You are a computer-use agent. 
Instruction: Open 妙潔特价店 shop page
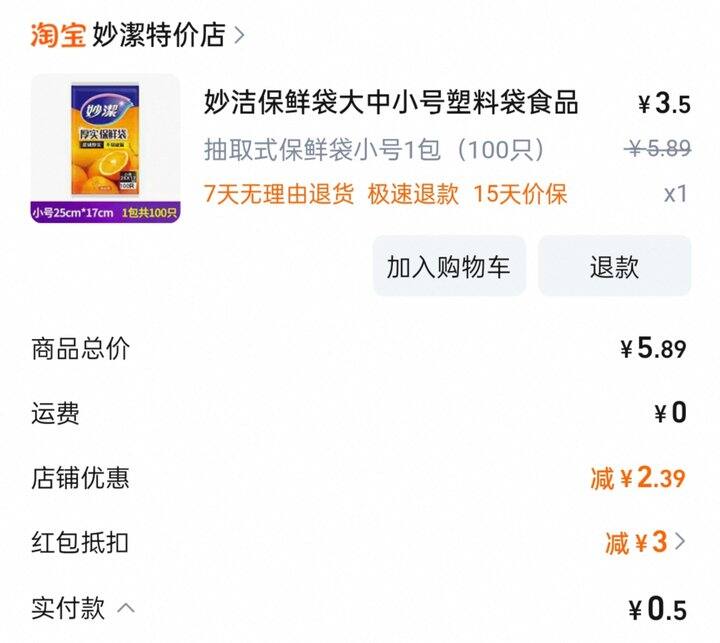click(159, 34)
